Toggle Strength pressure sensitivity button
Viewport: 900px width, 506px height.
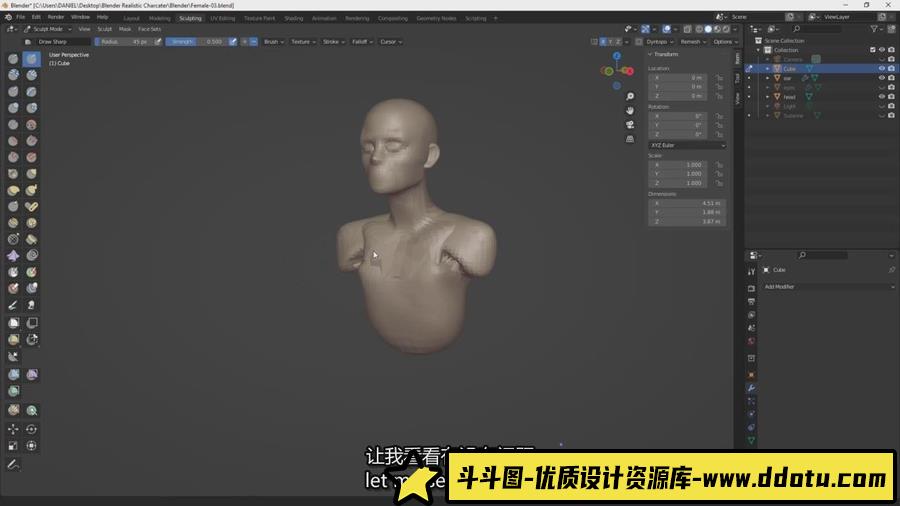tap(232, 42)
